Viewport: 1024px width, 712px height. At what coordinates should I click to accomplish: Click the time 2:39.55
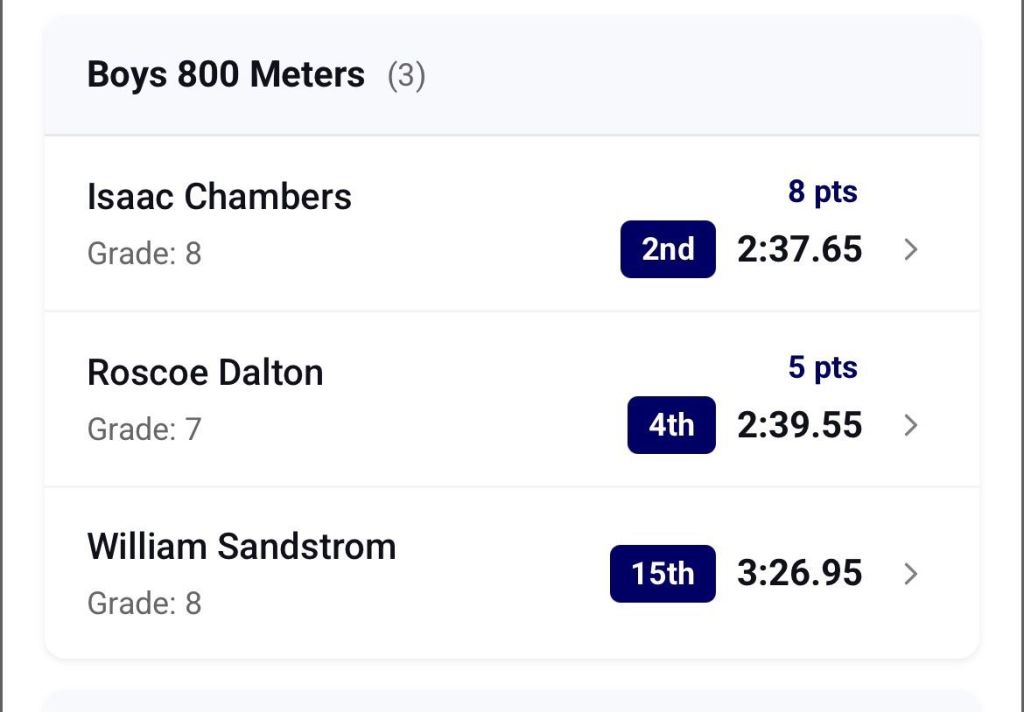tap(799, 425)
